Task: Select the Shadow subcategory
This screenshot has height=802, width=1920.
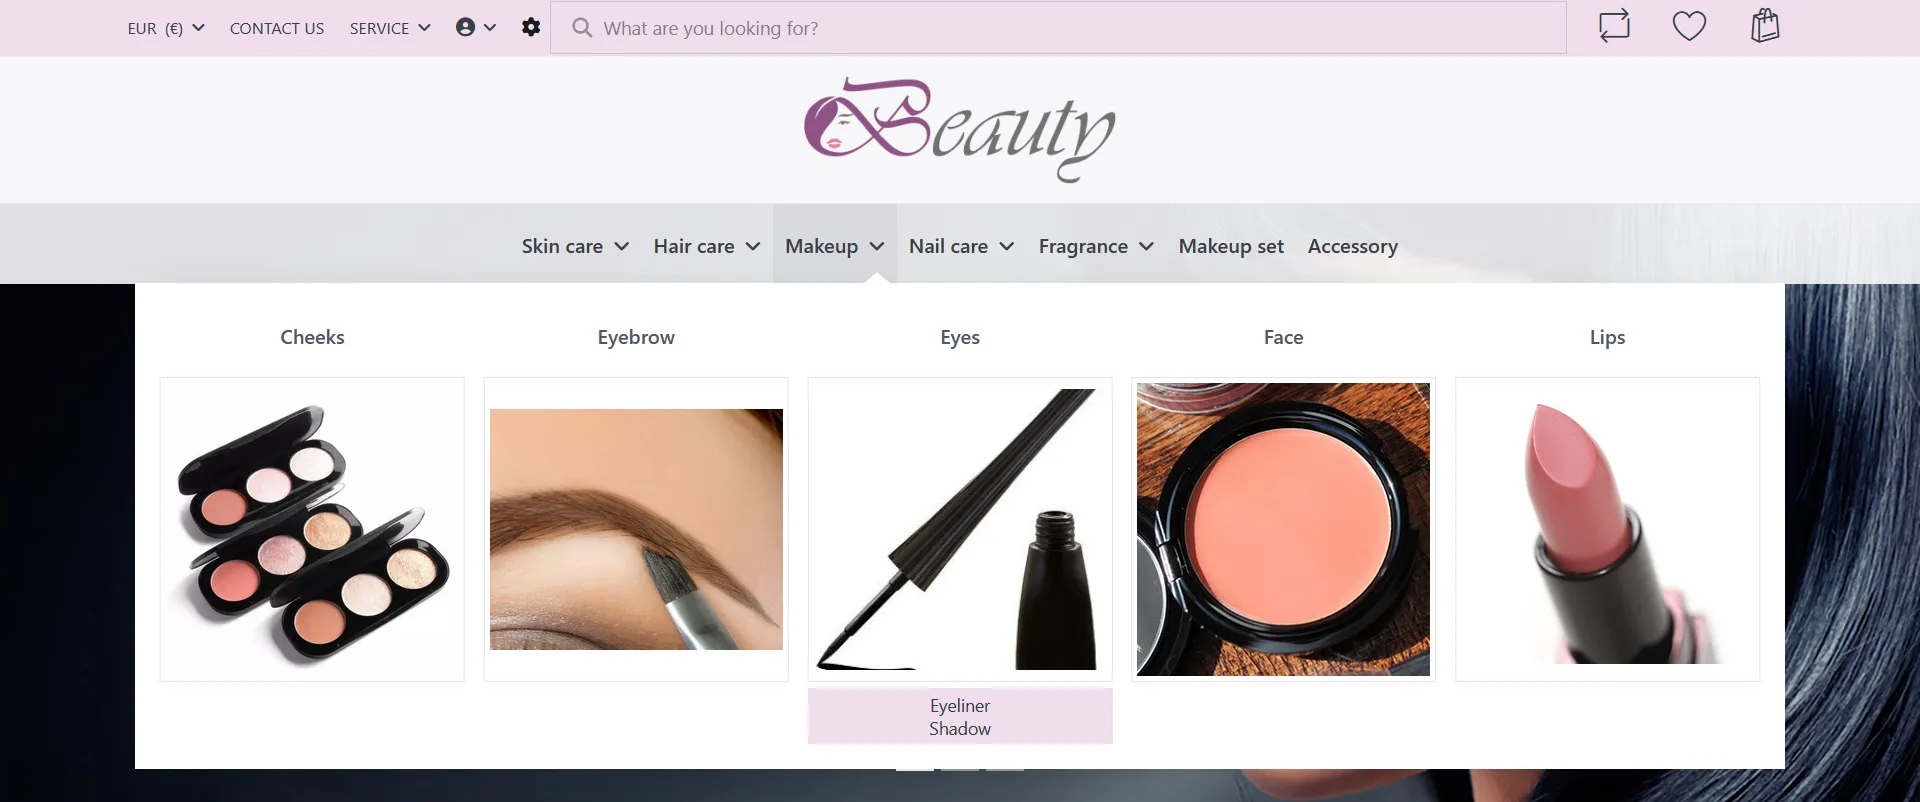Action: pos(960,729)
